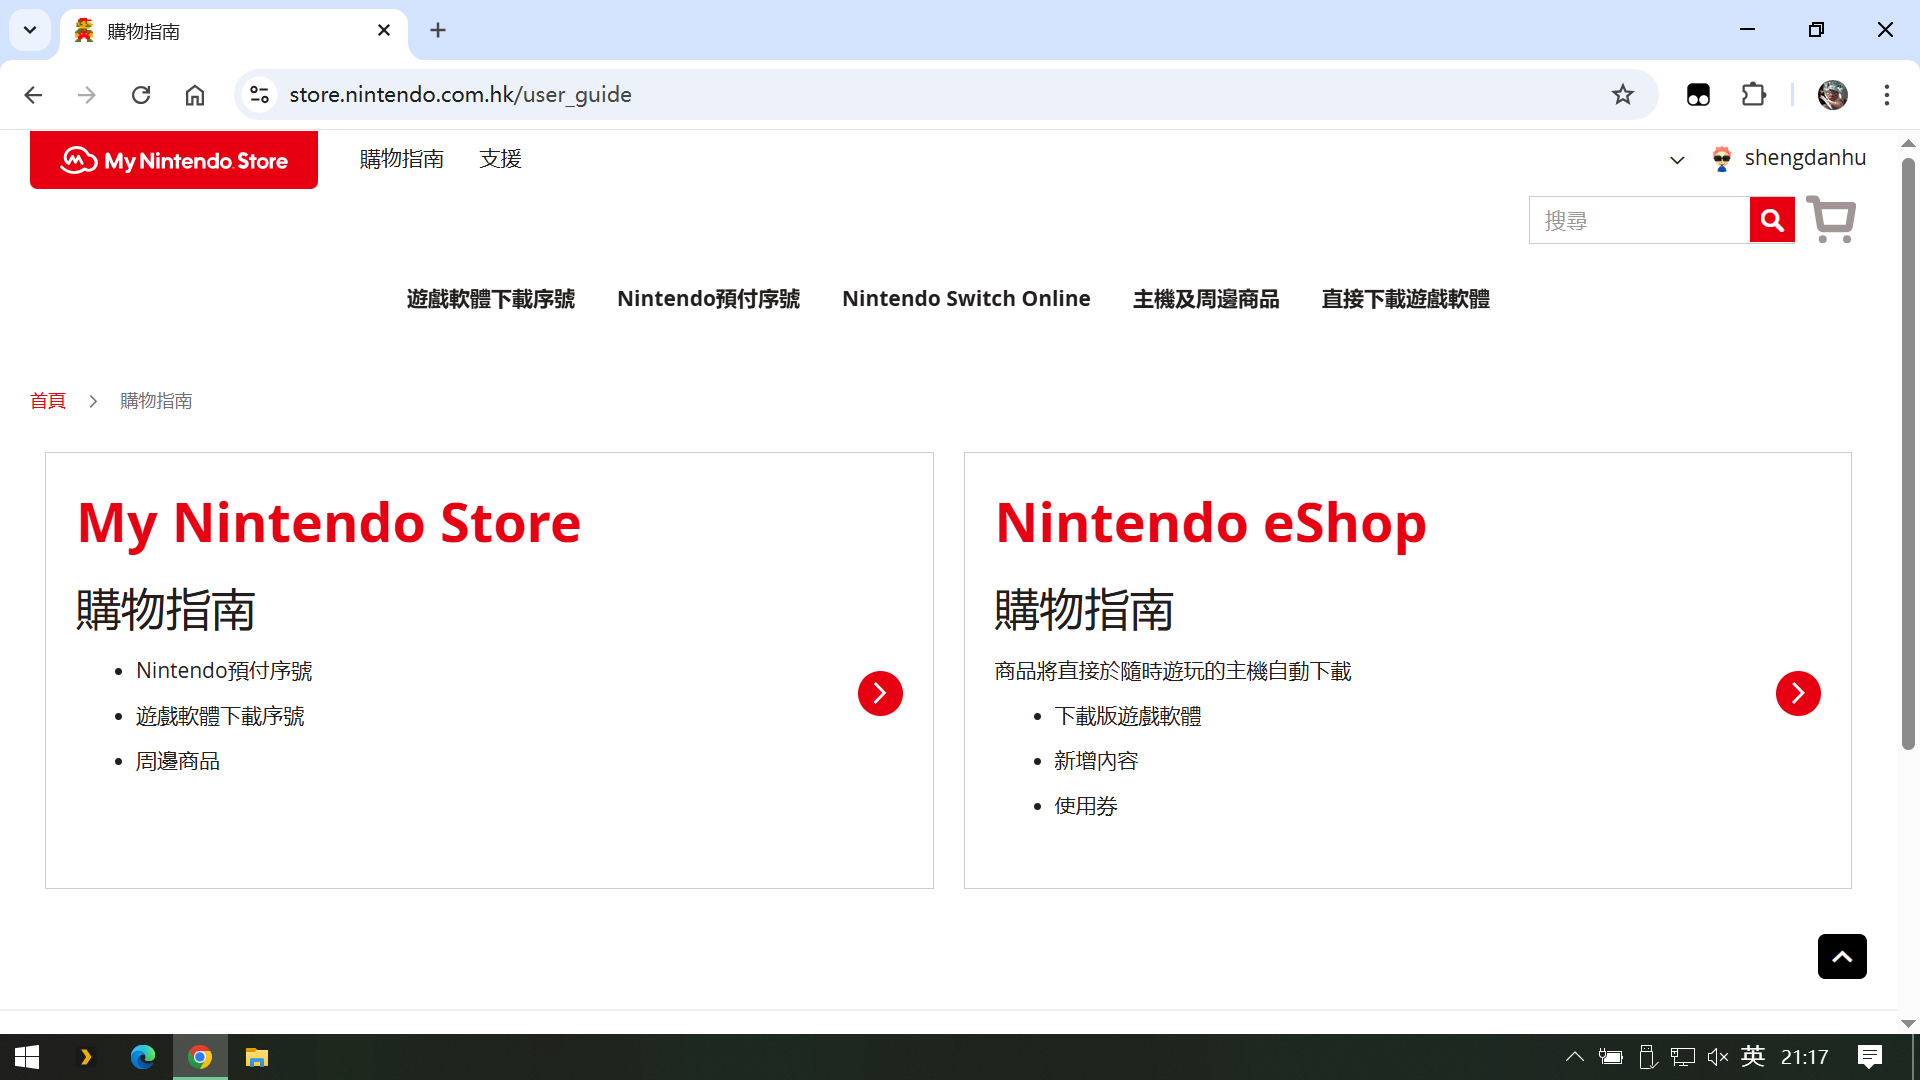Viewport: 1920px width, 1080px height.
Task: Open My Nintendo Store guide red arrow
Action: (880, 693)
